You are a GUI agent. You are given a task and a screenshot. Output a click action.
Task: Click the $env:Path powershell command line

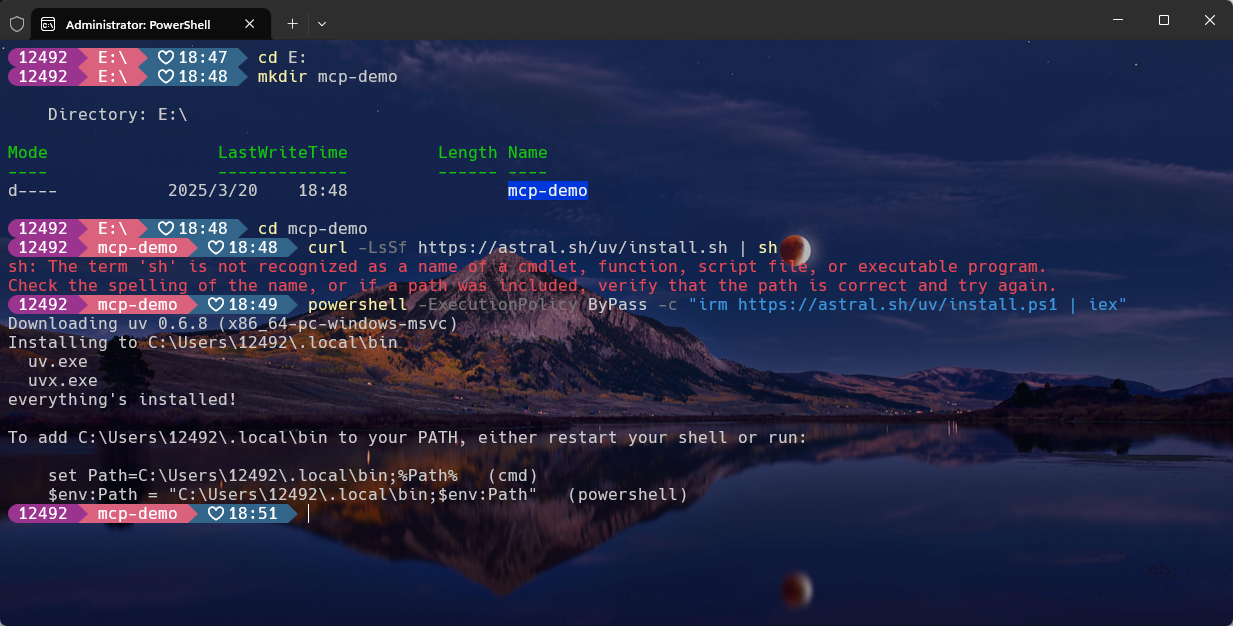[x=368, y=494]
